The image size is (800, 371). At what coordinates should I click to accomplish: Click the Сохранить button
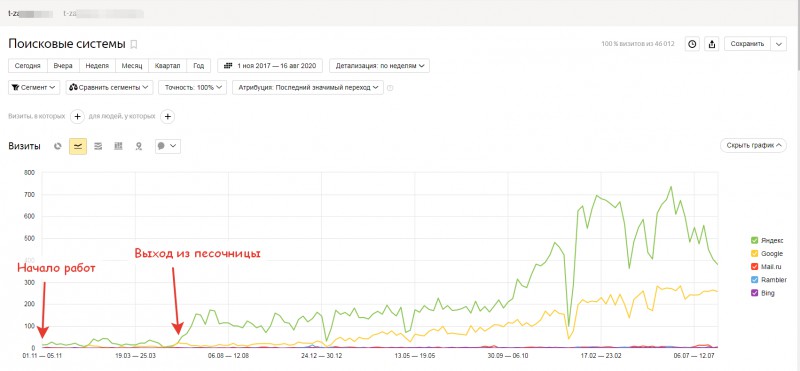pyautogui.click(x=747, y=44)
